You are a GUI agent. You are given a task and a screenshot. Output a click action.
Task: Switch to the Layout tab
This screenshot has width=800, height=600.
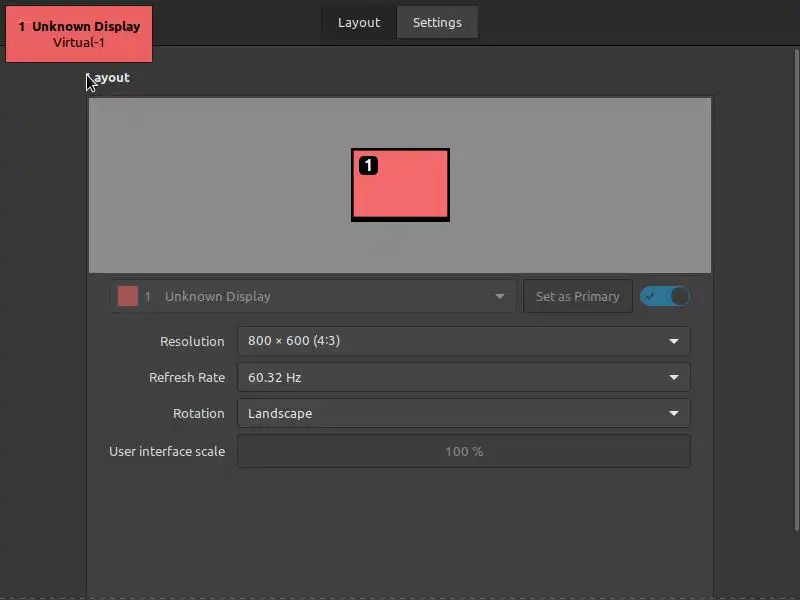(359, 22)
